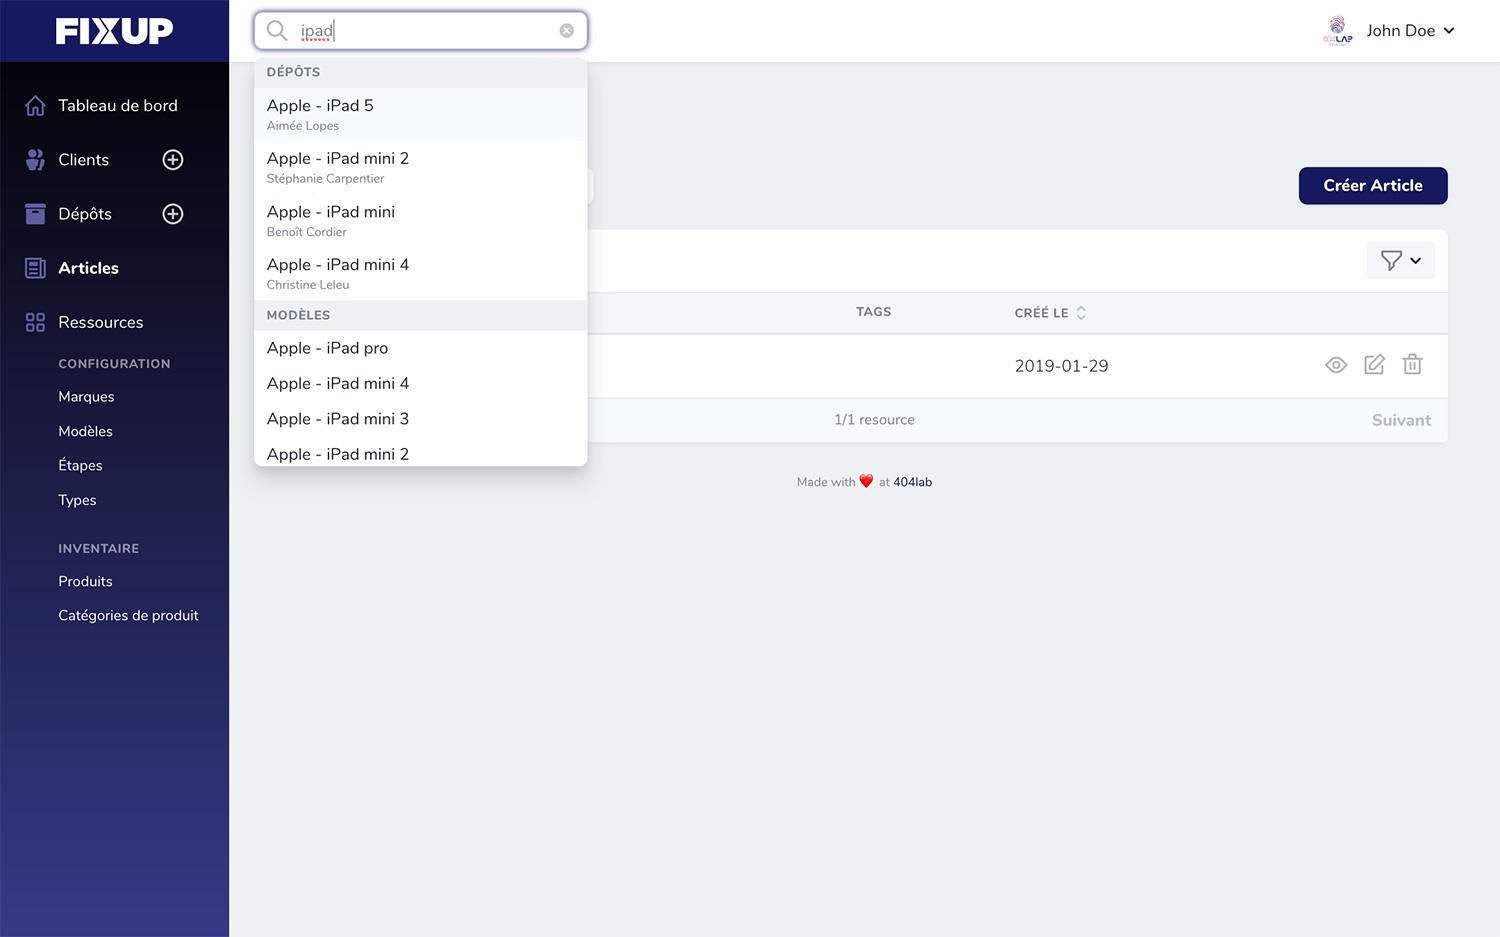Click the Suivant pagination button
1500x937 pixels.
click(x=1401, y=420)
